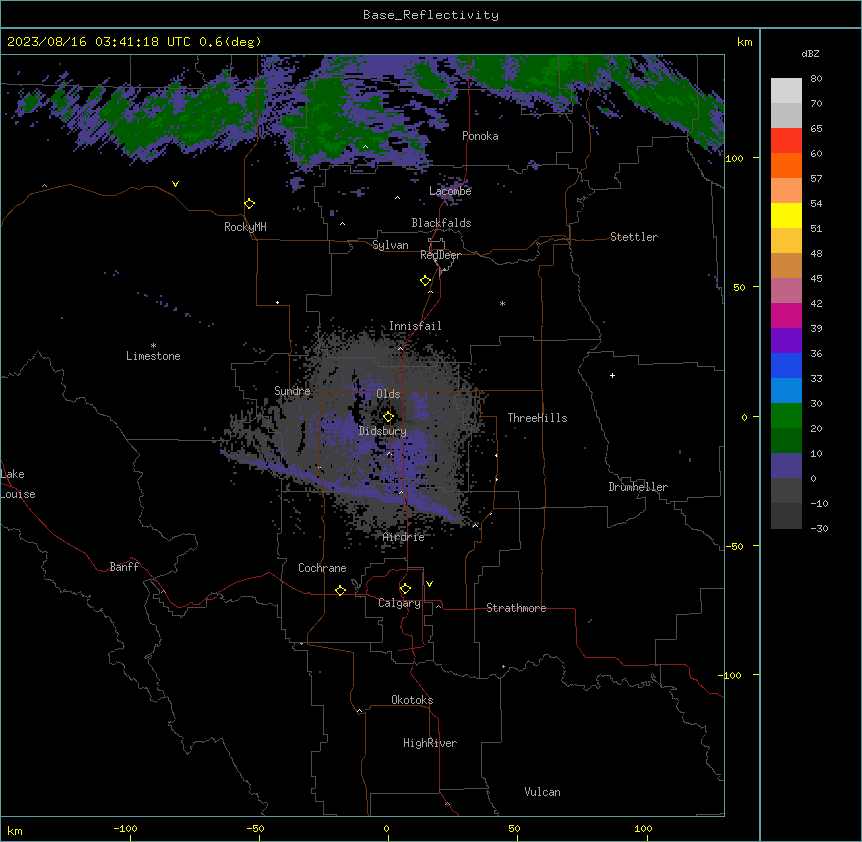Viewport: 862px width, 842px height.
Task: Click the Strathmore label
Action: coord(516,608)
